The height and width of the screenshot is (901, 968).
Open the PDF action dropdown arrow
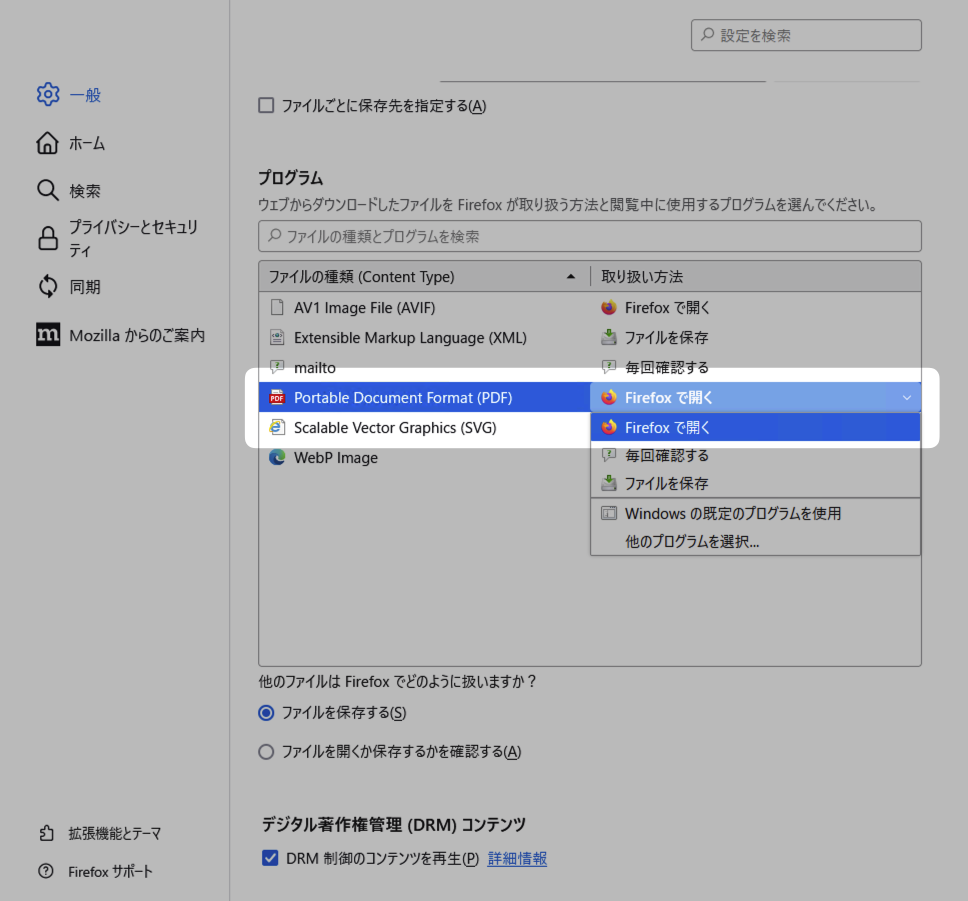pyautogui.click(x=906, y=398)
